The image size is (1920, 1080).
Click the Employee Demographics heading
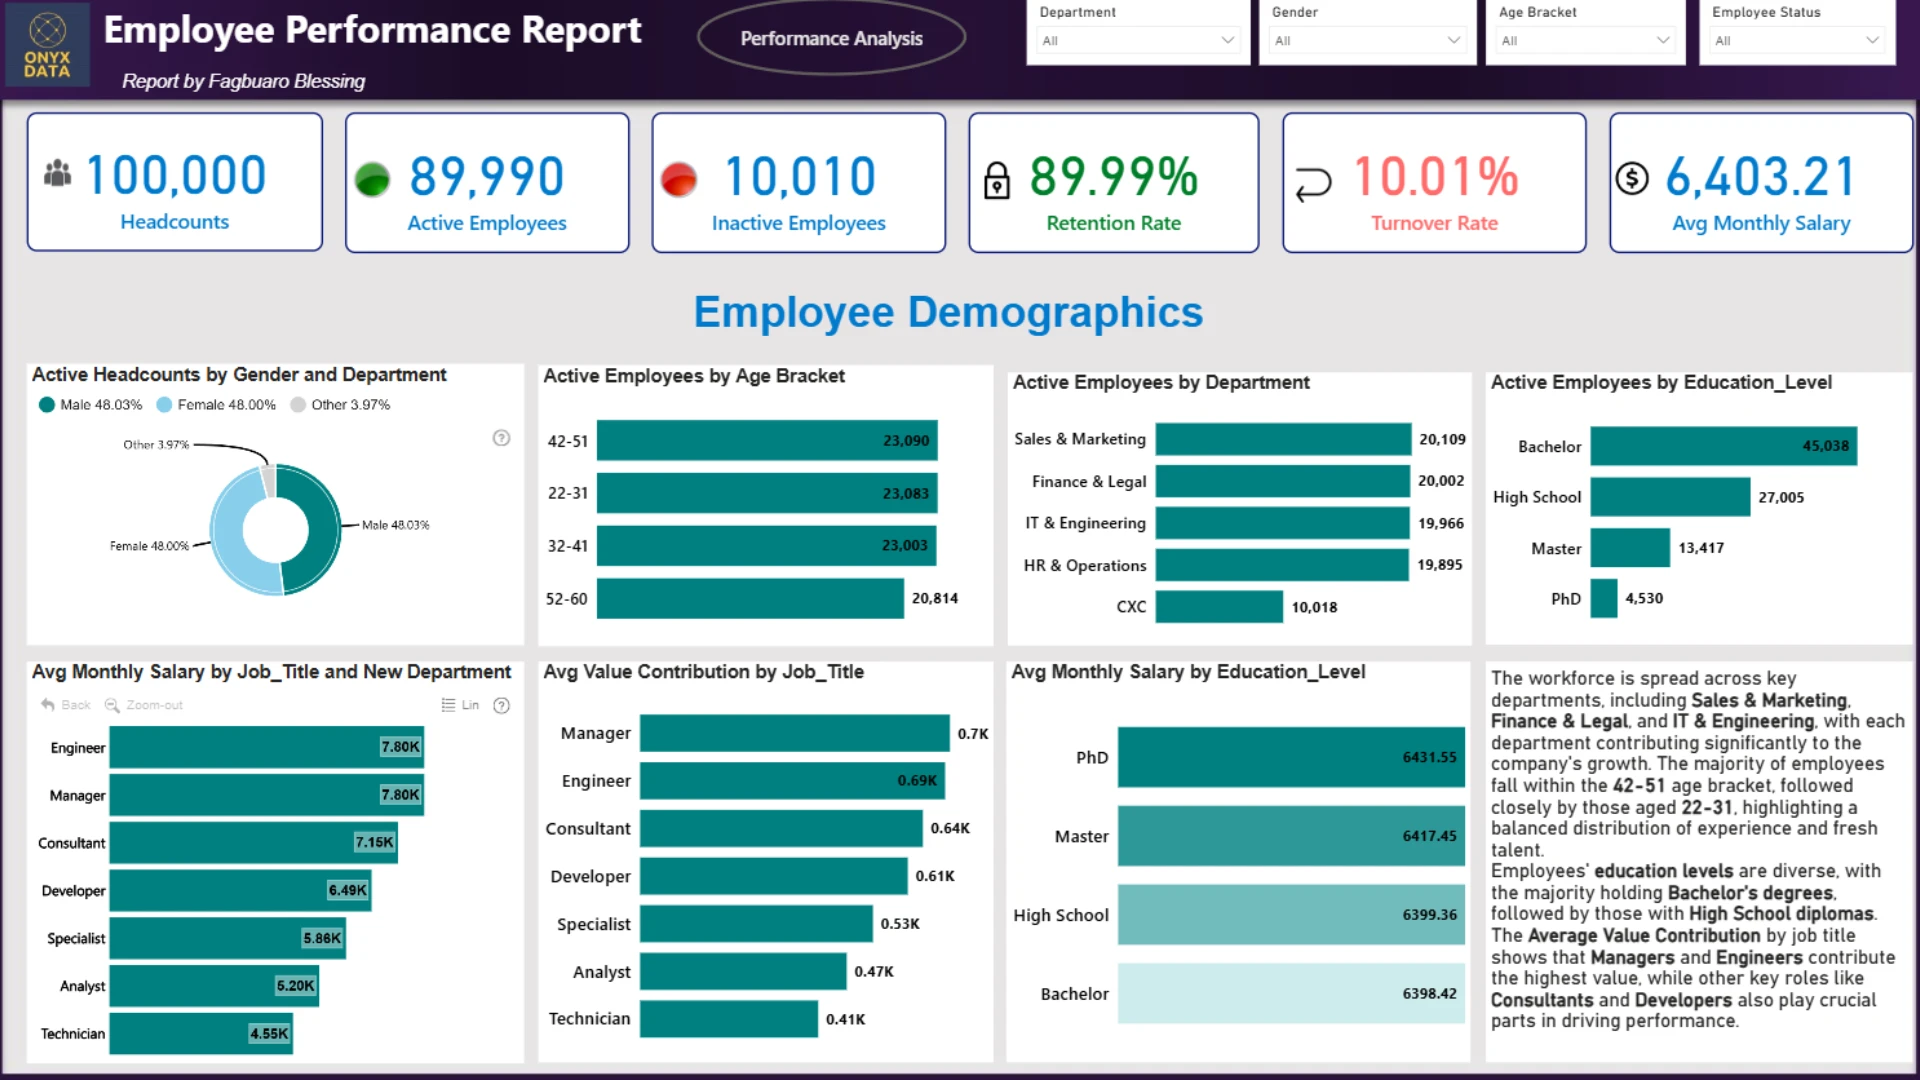coord(948,313)
